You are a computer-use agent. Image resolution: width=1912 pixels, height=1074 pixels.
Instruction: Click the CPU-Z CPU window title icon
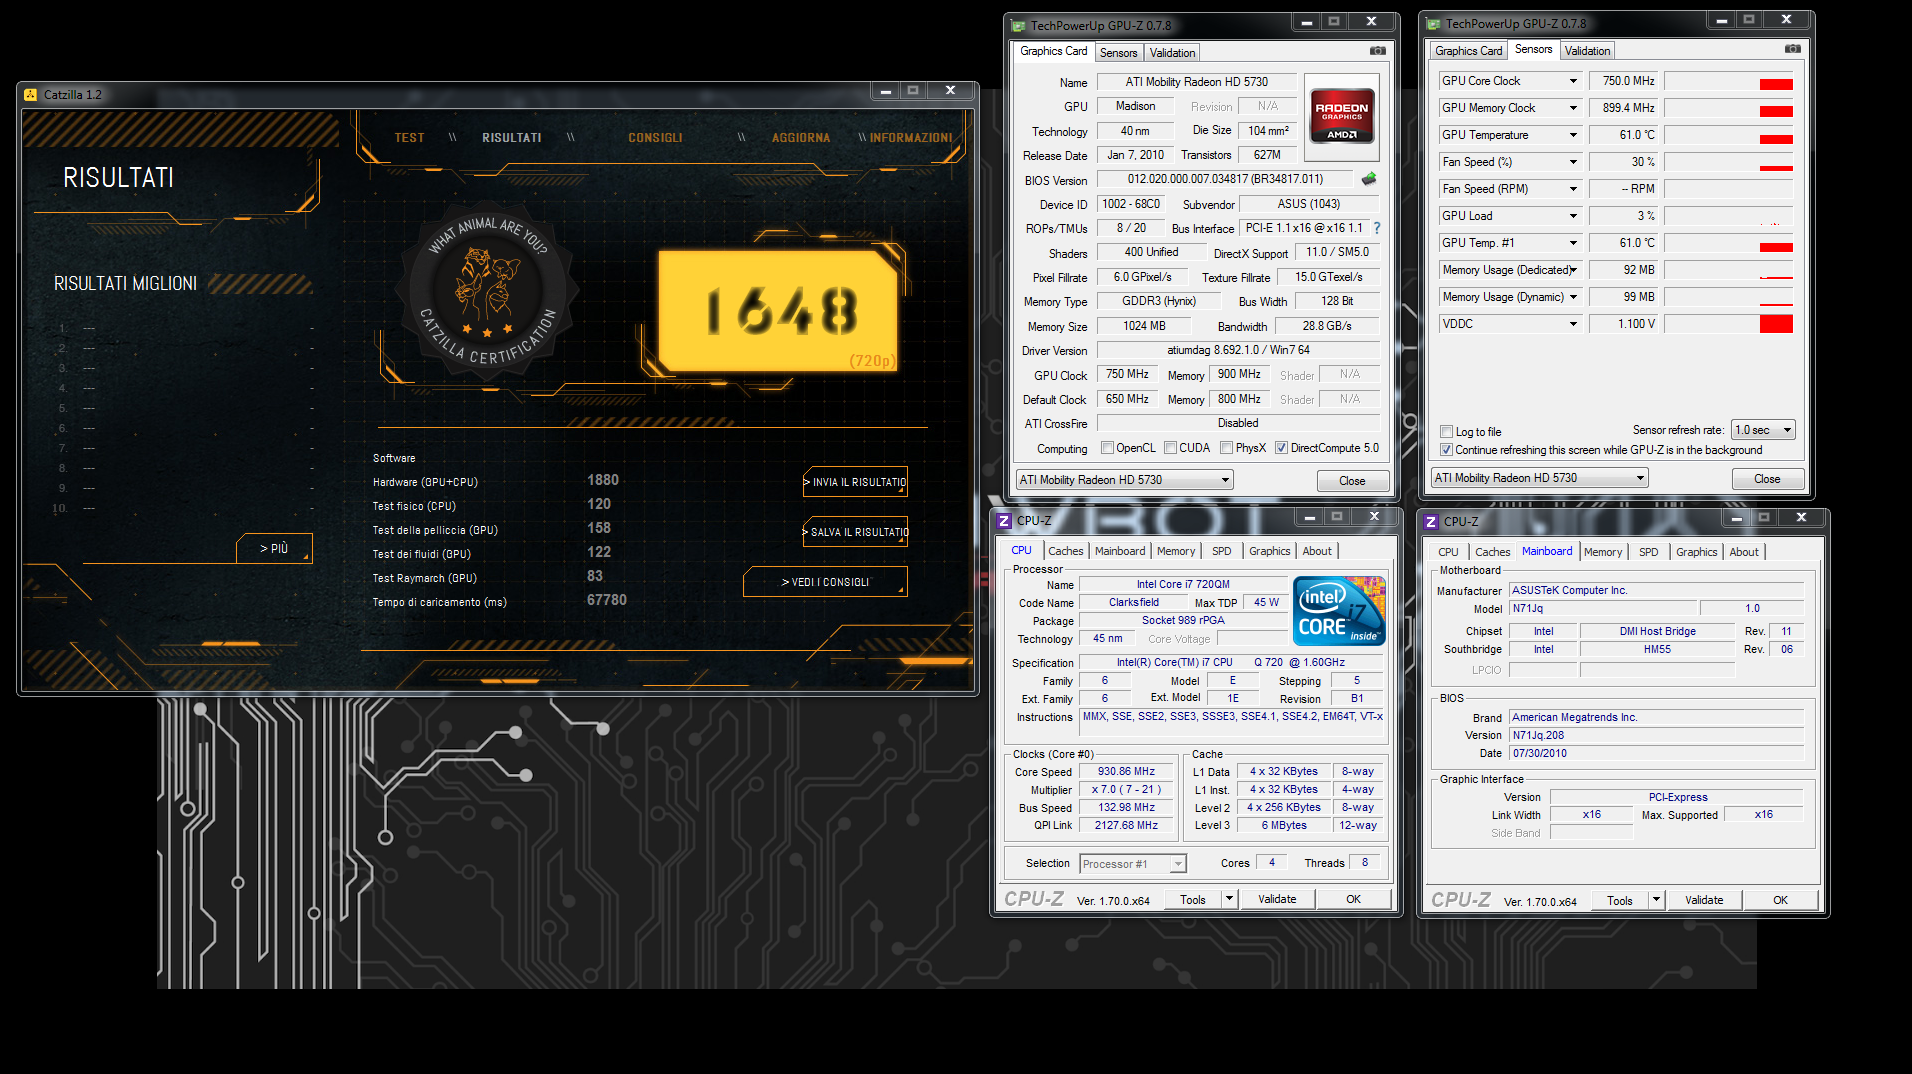[x=1004, y=521]
